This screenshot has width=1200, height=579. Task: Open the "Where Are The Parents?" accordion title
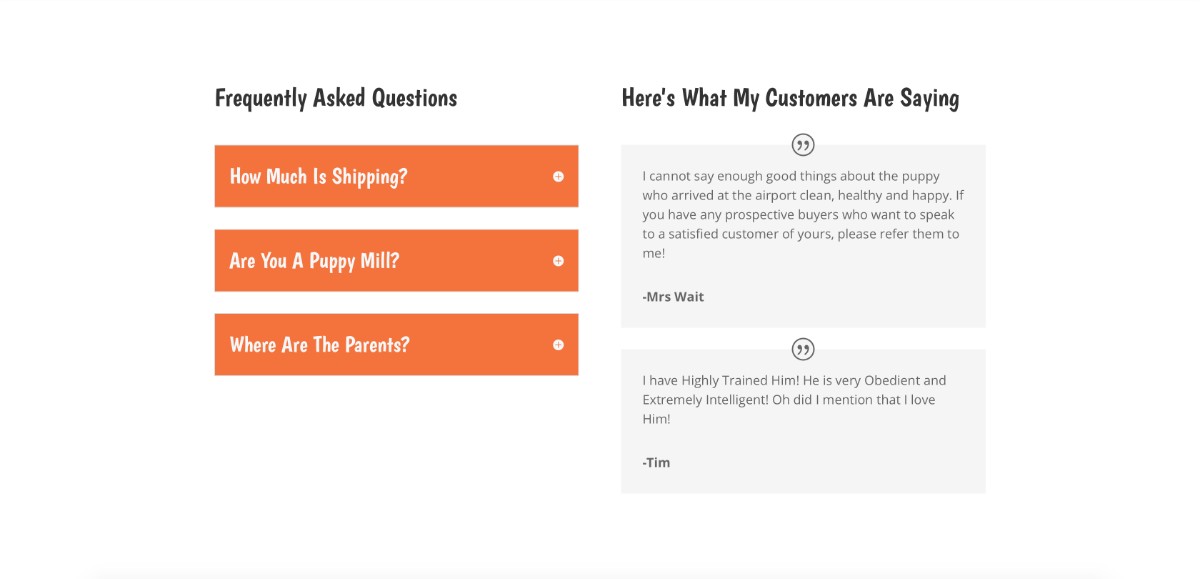click(x=320, y=345)
